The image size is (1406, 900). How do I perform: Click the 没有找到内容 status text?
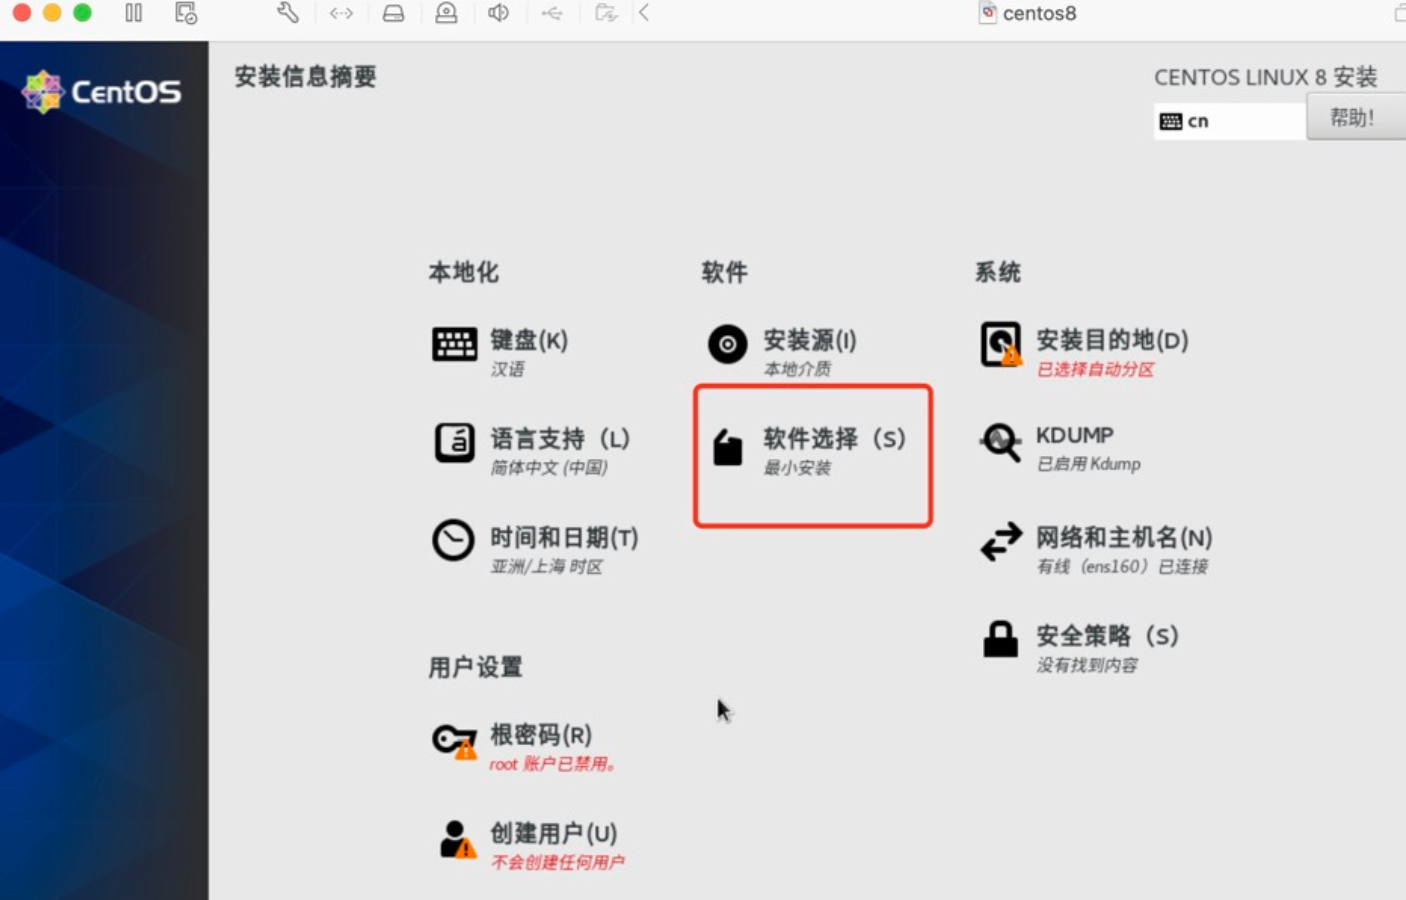coord(1087,665)
